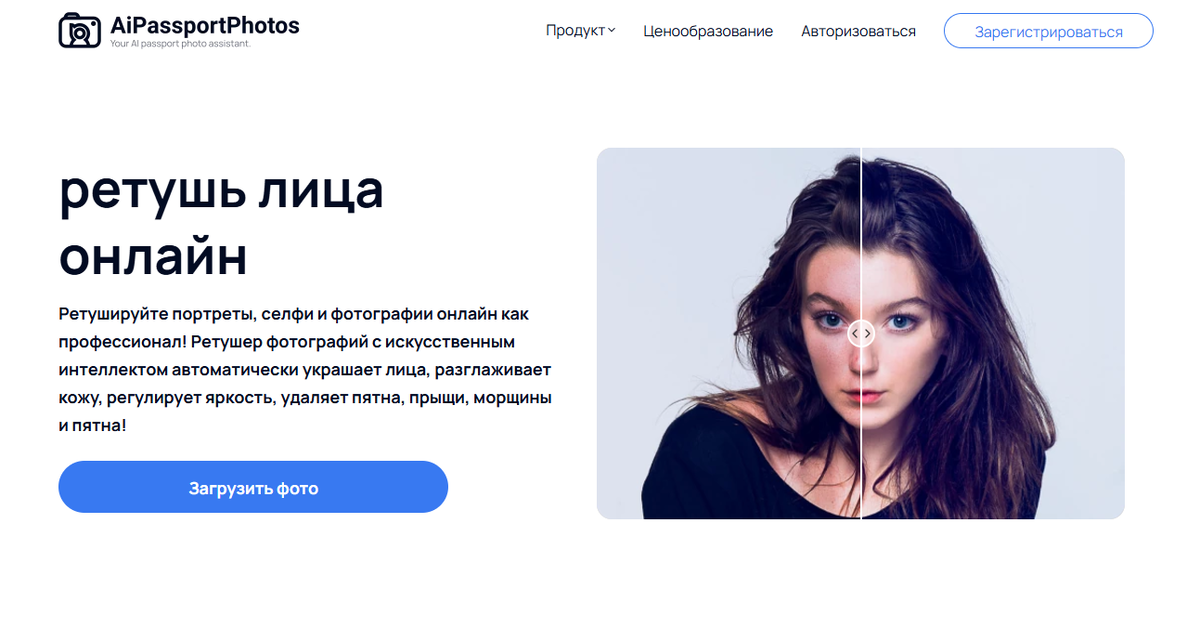Click the camera logo icon
This screenshot has height=628, width=1200.
[80, 30]
